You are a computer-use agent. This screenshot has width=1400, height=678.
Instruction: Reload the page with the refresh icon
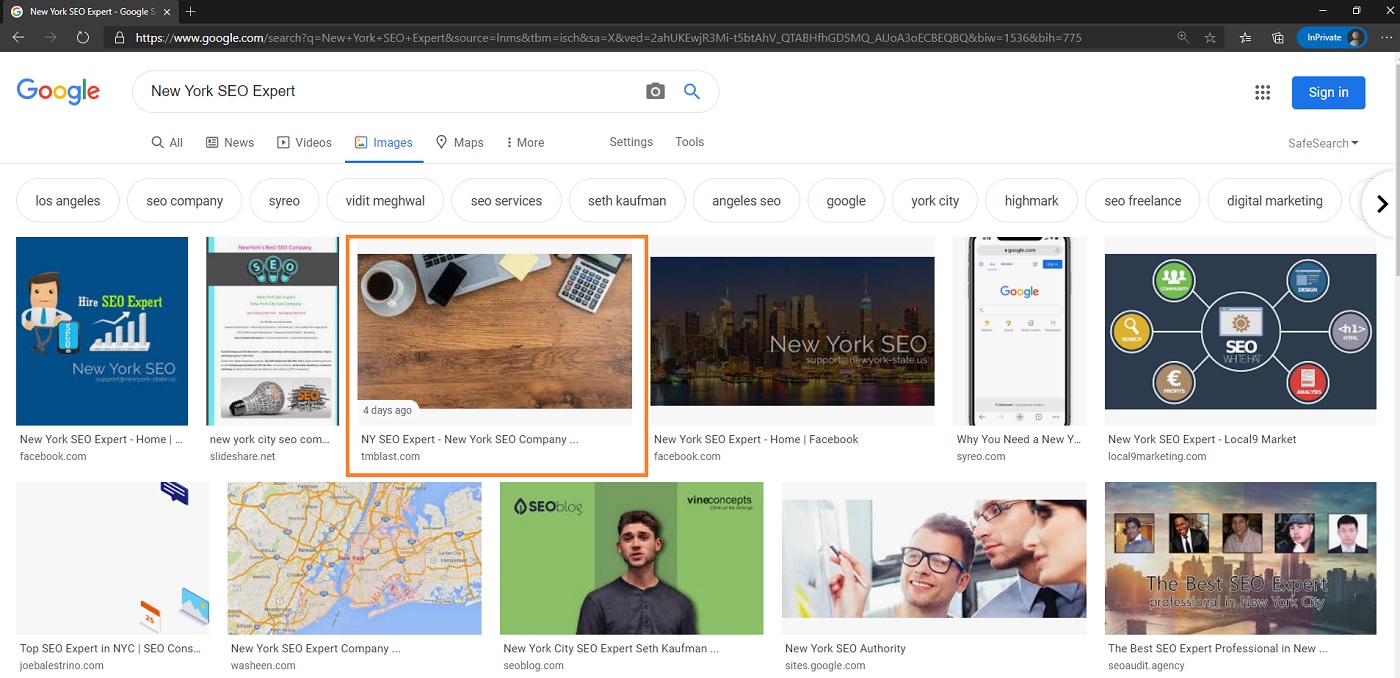83,38
